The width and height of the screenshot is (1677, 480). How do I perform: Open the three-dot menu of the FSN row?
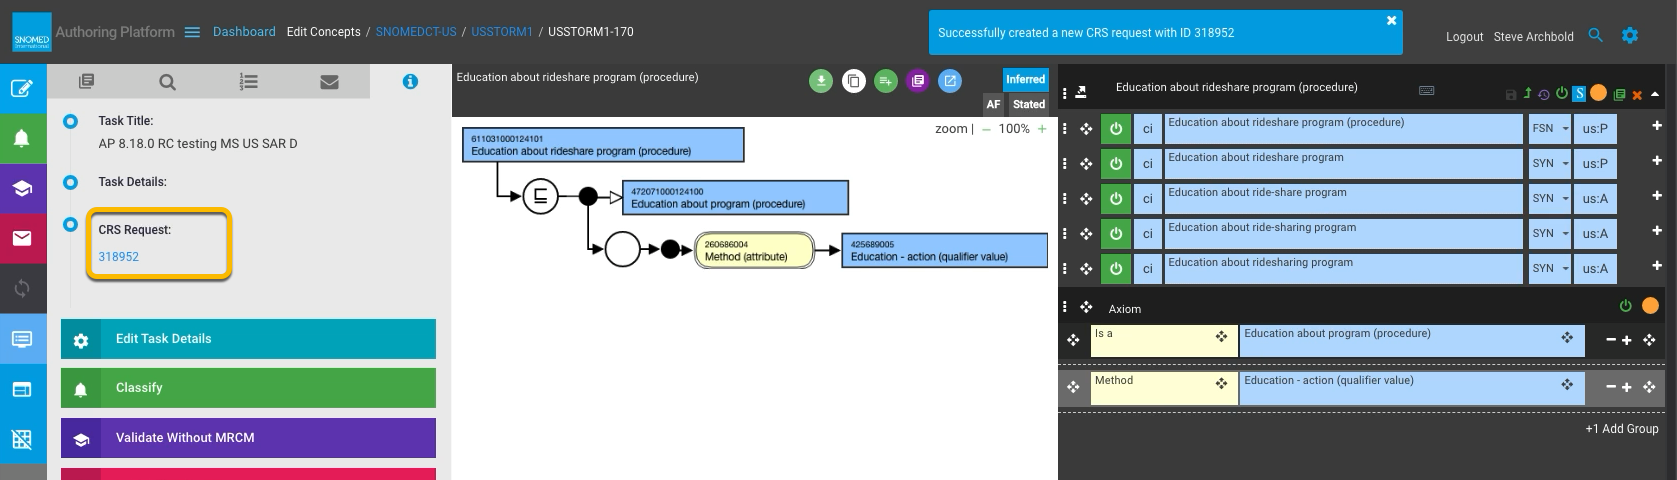1065,128
